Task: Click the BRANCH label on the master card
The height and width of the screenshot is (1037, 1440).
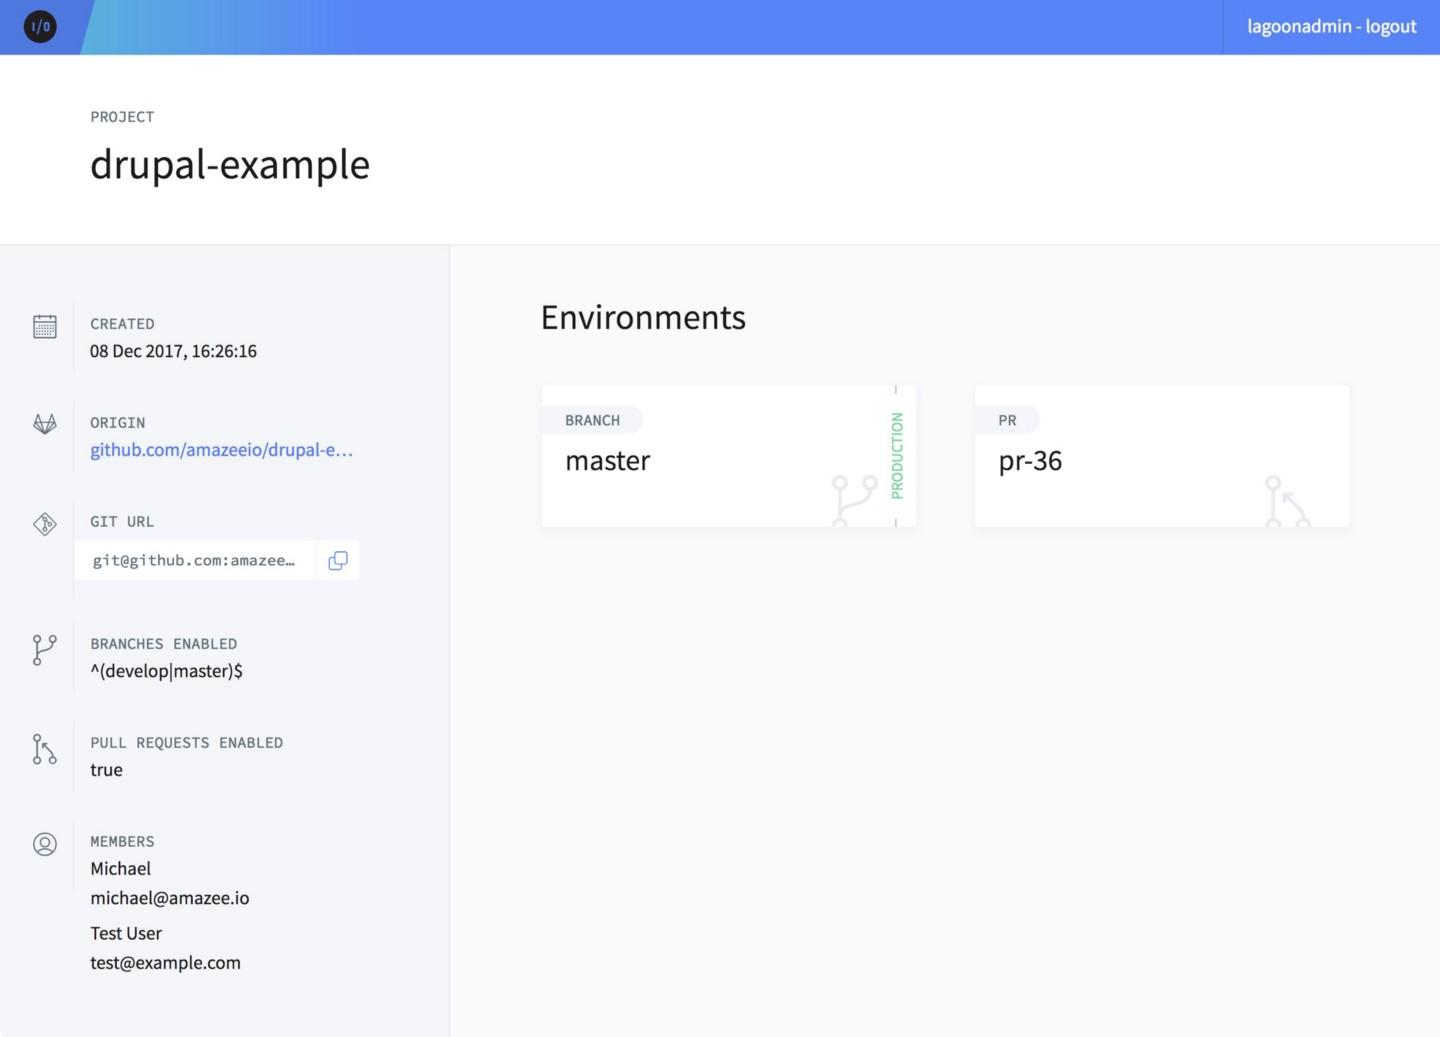Action: point(591,420)
